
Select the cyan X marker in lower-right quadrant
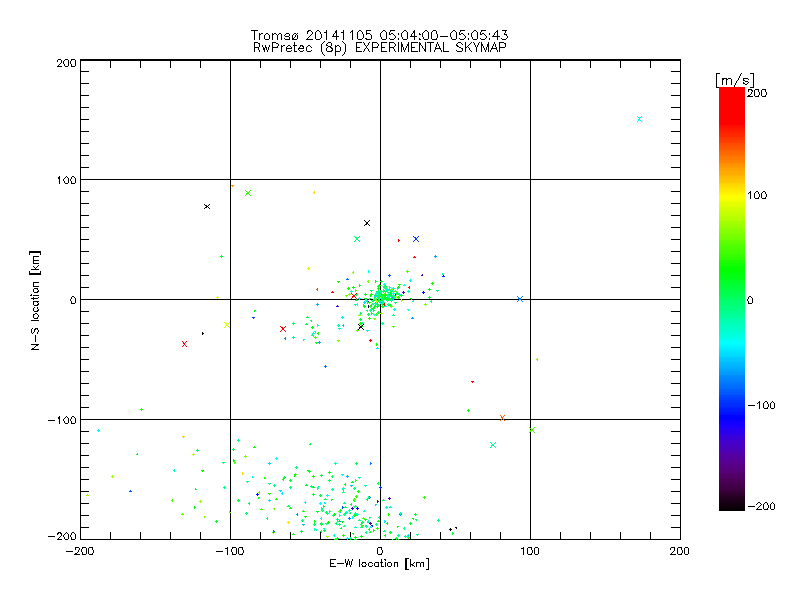[493, 445]
